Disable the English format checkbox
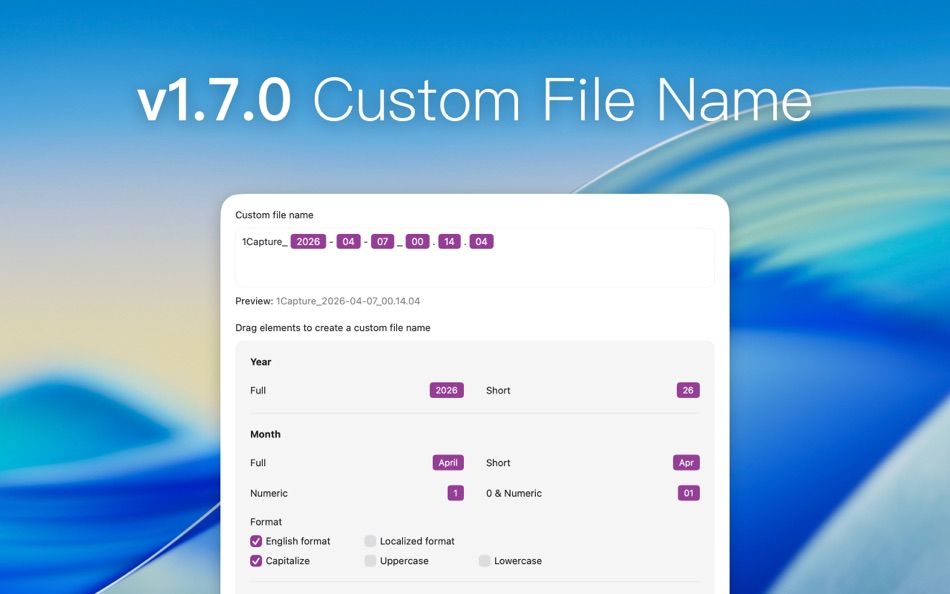The image size is (950, 594). pos(256,541)
